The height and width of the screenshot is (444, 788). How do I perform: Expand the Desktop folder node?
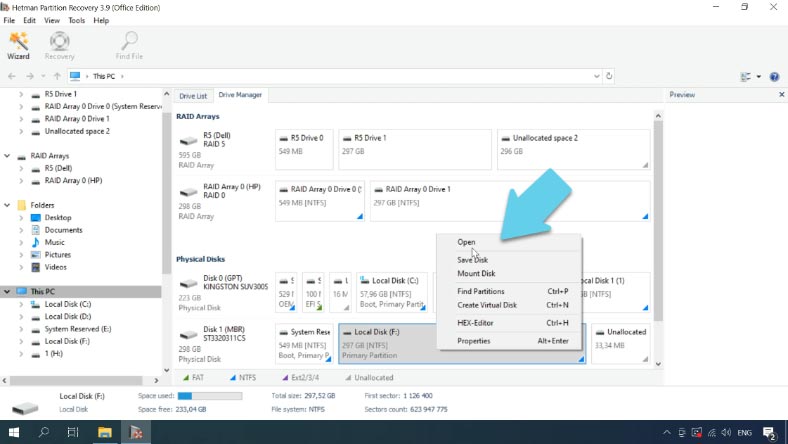(21, 218)
